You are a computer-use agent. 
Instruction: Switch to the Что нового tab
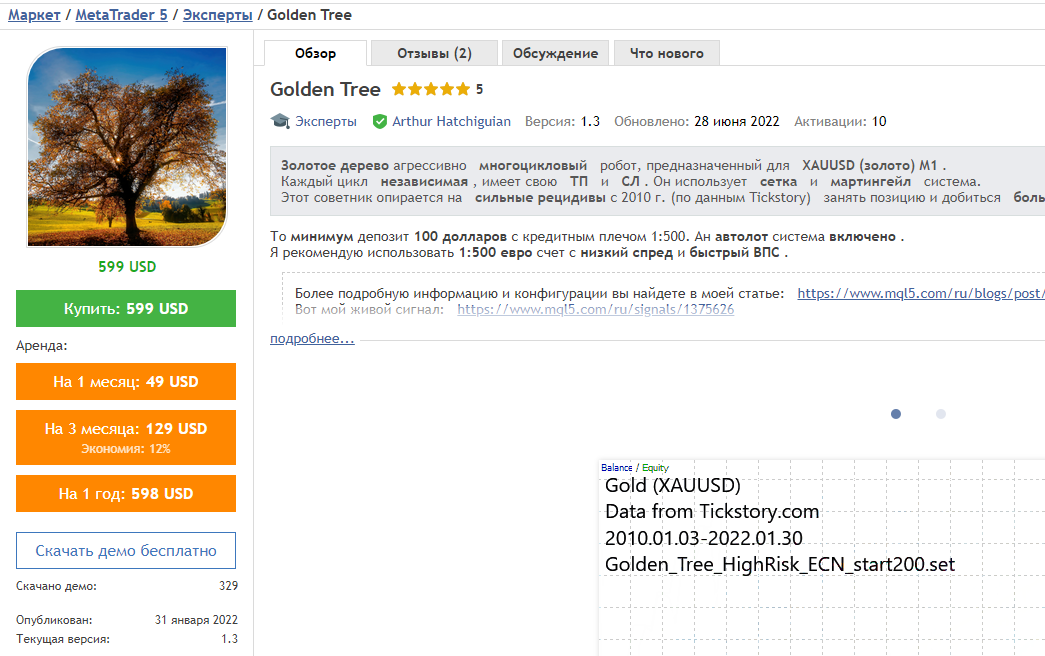(x=666, y=53)
